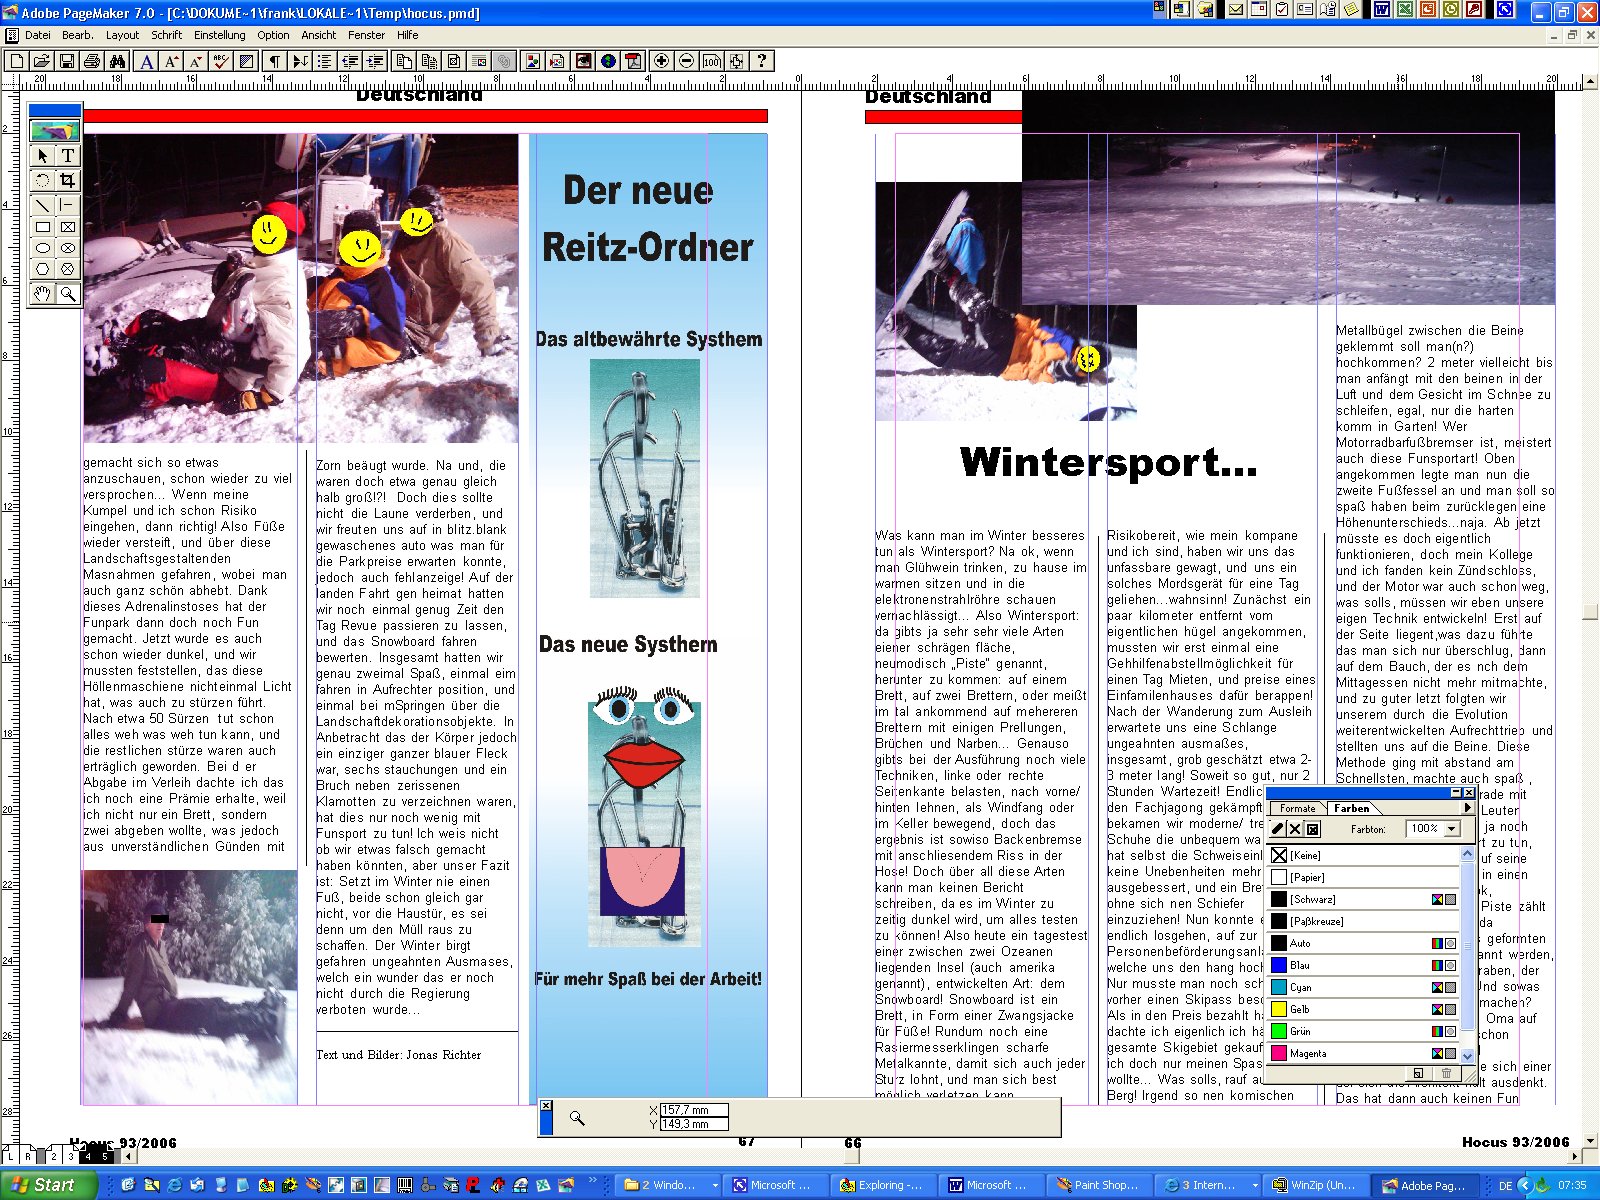Select the diagonal Line tool
Viewport: 1600px width, 1200px height.
42,205
